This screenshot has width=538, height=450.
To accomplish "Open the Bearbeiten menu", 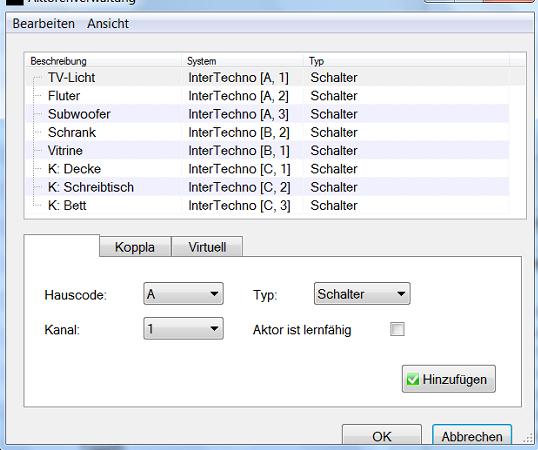I will [44, 24].
